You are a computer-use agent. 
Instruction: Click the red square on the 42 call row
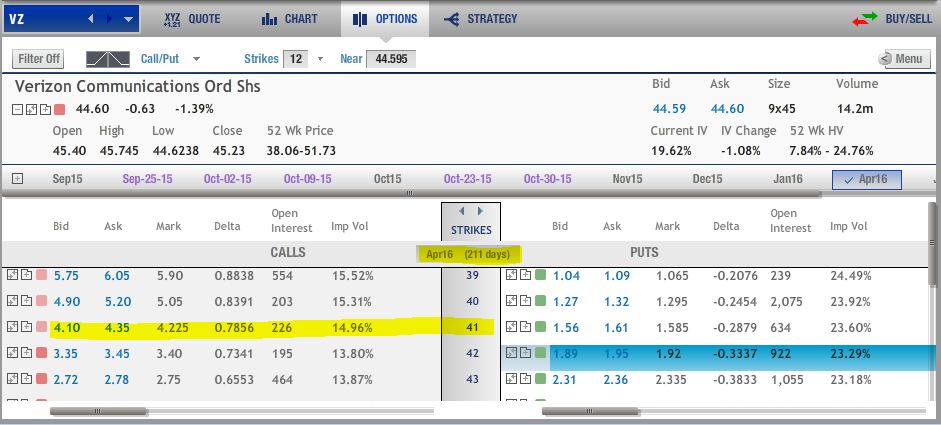click(41, 353)
